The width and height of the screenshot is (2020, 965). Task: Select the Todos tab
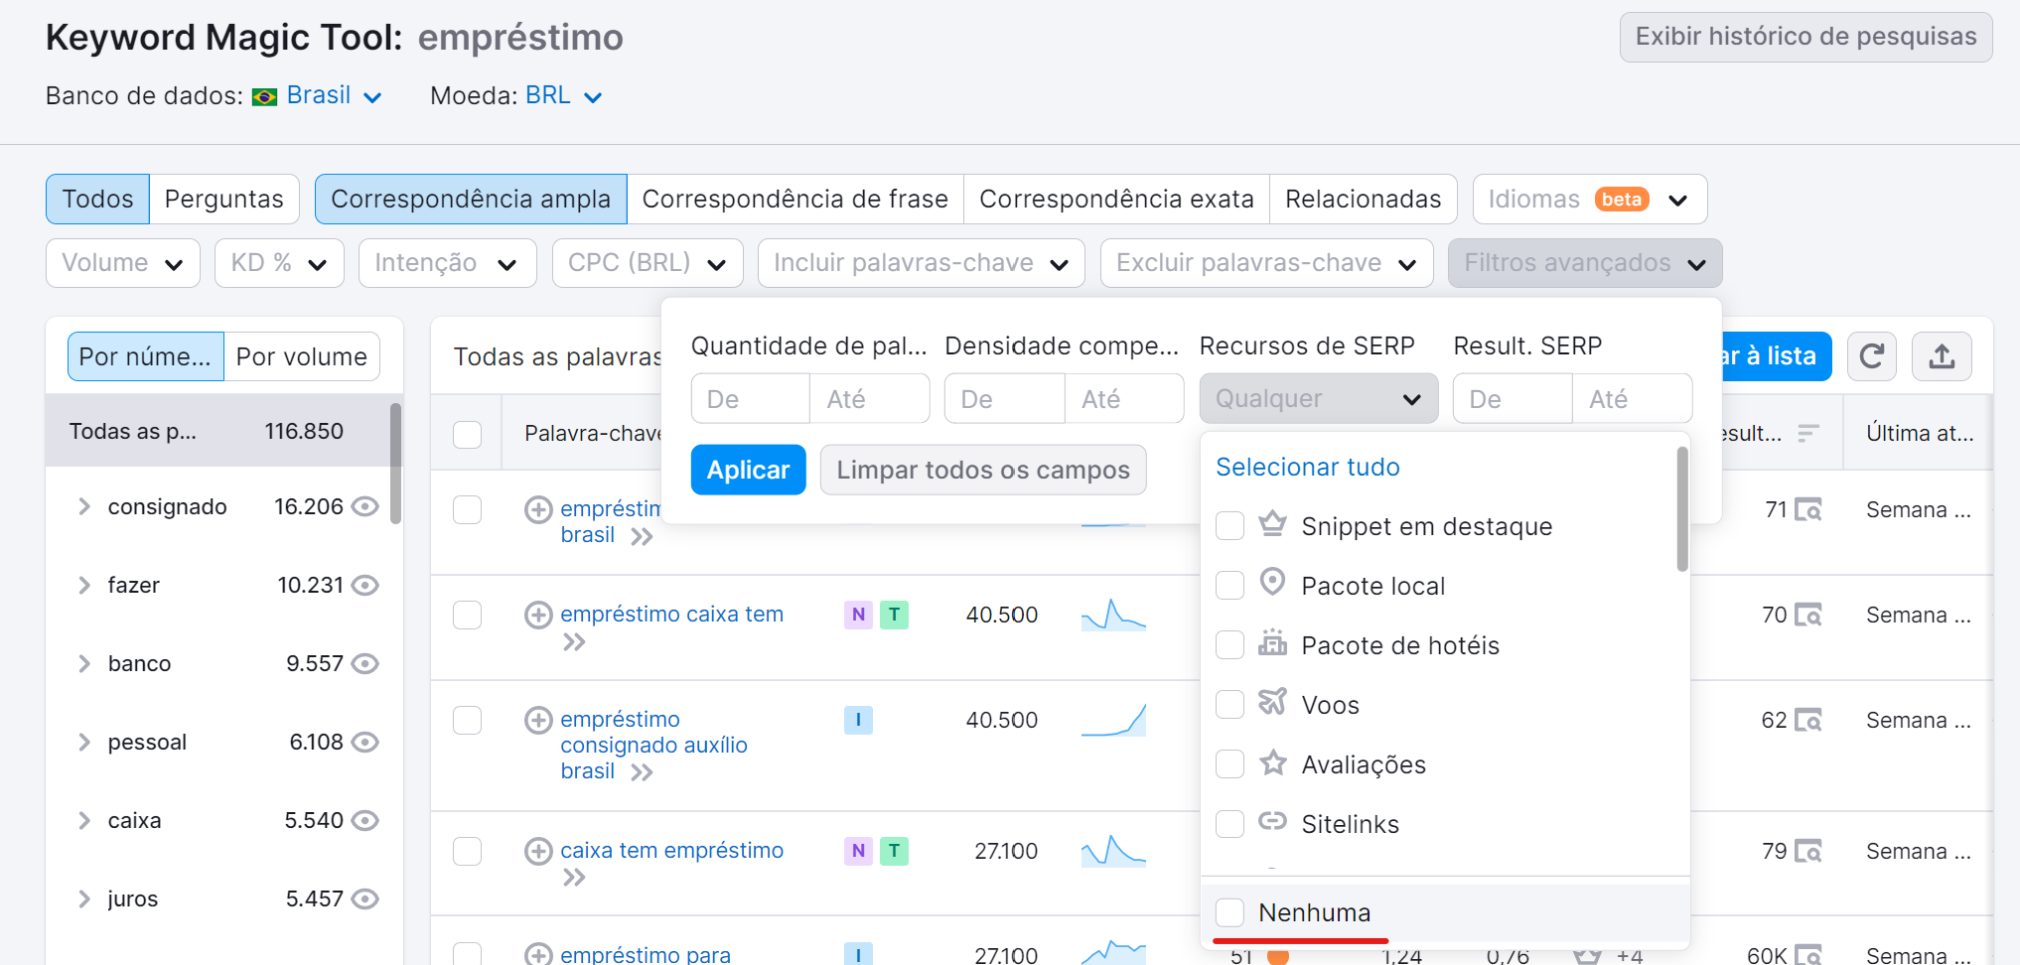[97, 199]
